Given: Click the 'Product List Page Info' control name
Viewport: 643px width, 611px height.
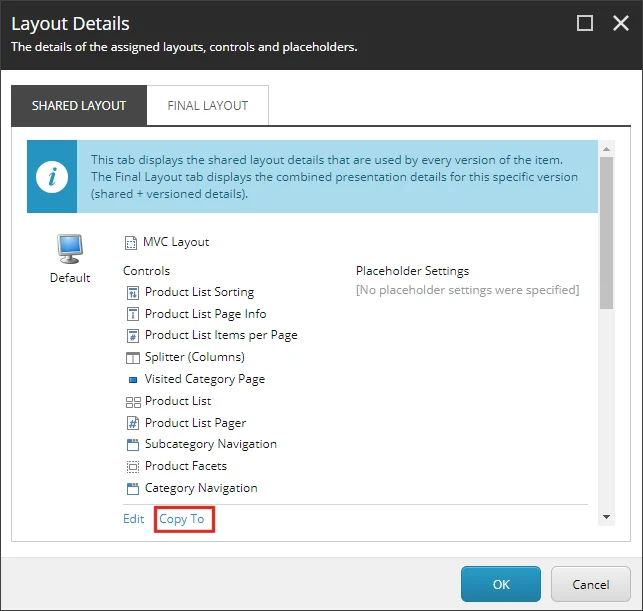Looking at the screenshot, I should pyautogui.click(x=205, y=314).
